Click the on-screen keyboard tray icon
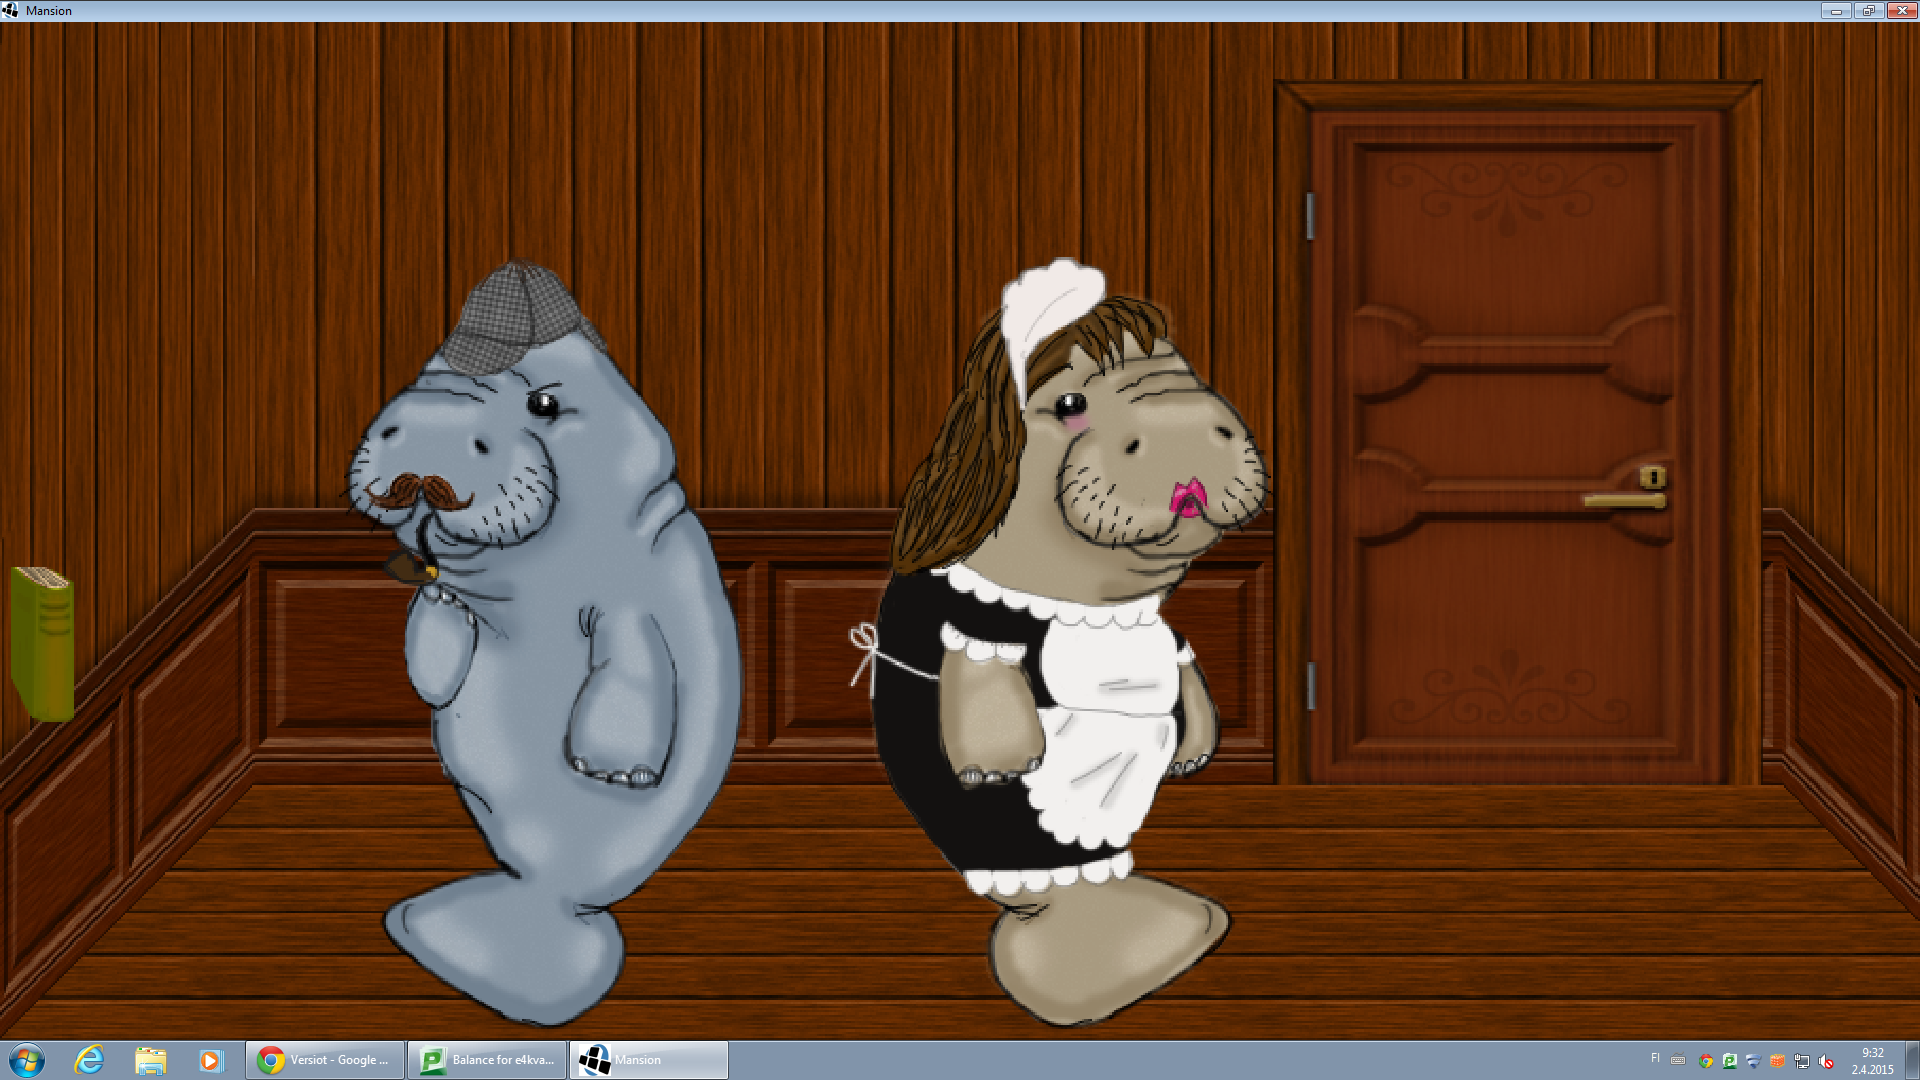This screenshot has height=1080, width=1920. [1678, 1060]
